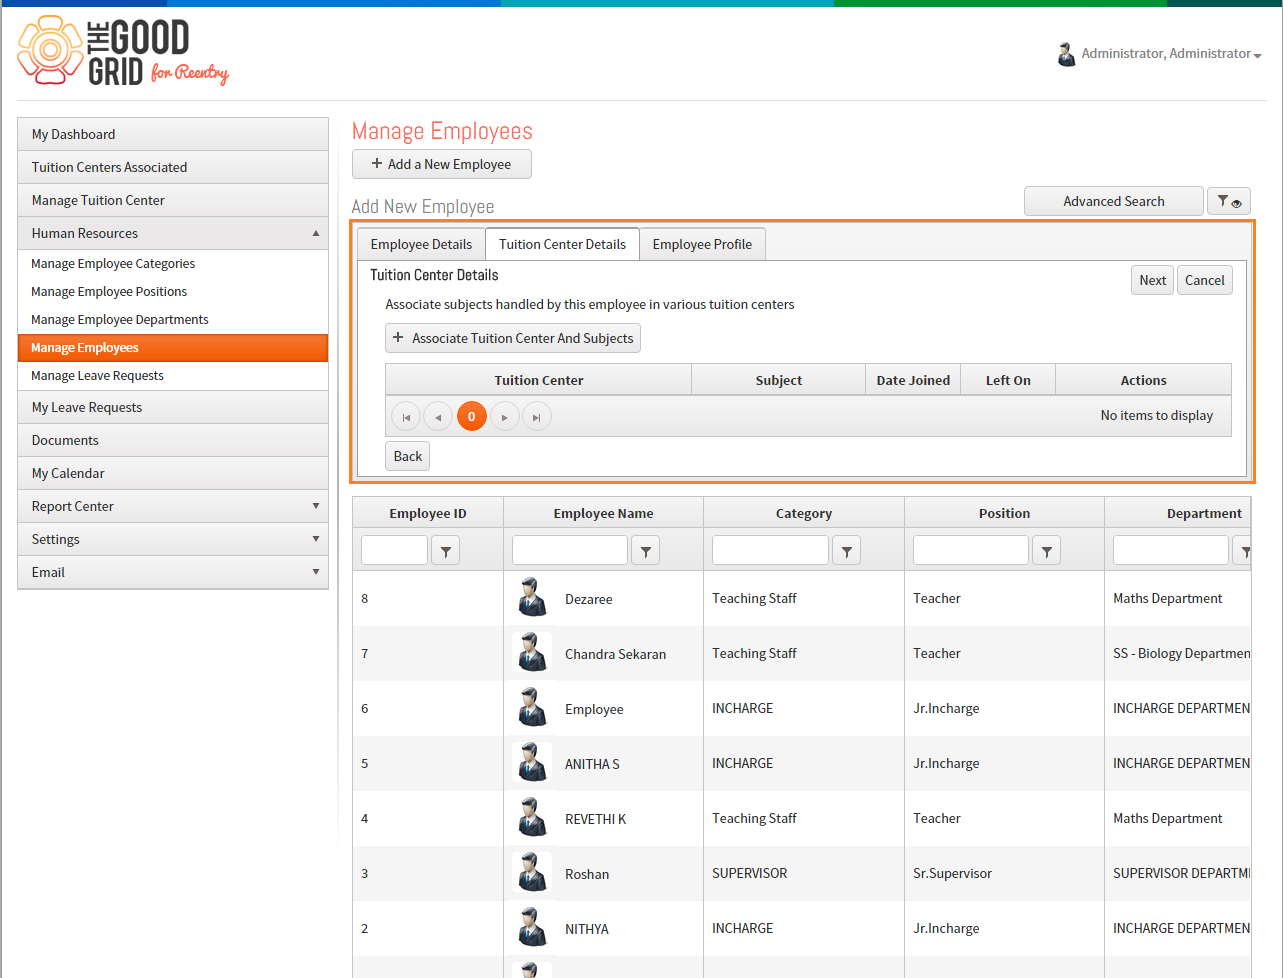The height and width of the screenshot is (978, 1283).
Task: Open the Administrator user dropdown
Action: point(1160,54)
